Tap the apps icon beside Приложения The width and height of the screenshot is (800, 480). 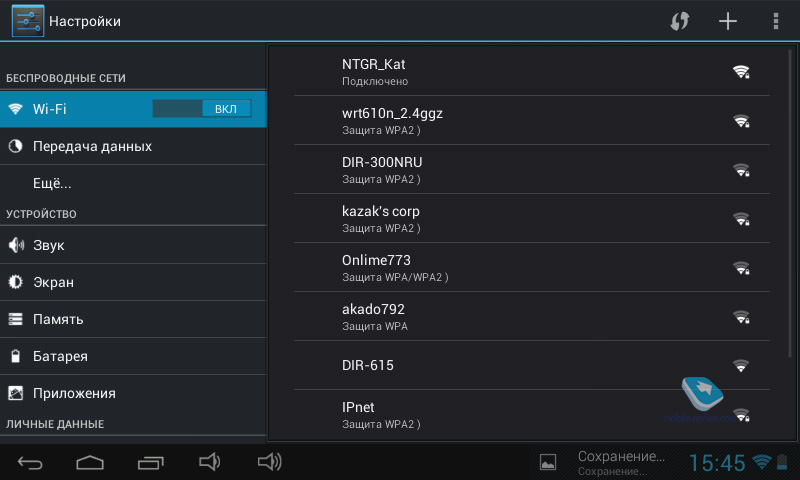click(x=16, y=393)
